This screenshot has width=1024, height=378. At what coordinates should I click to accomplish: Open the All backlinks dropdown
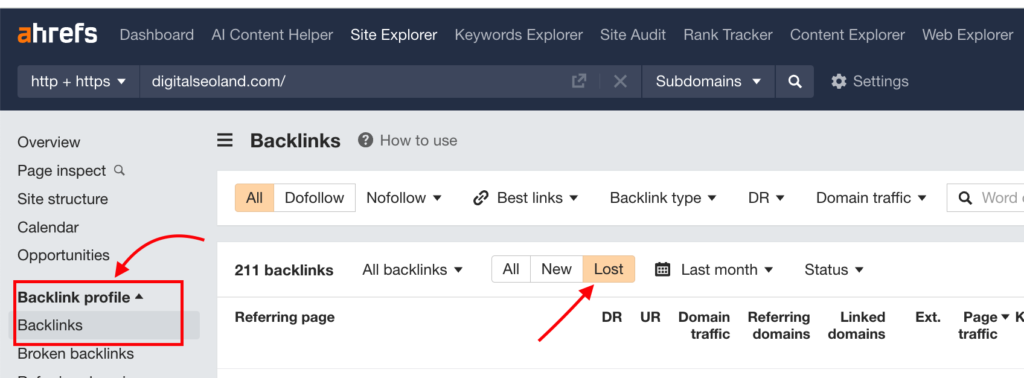pyautogui.click(x=412, y=270)
